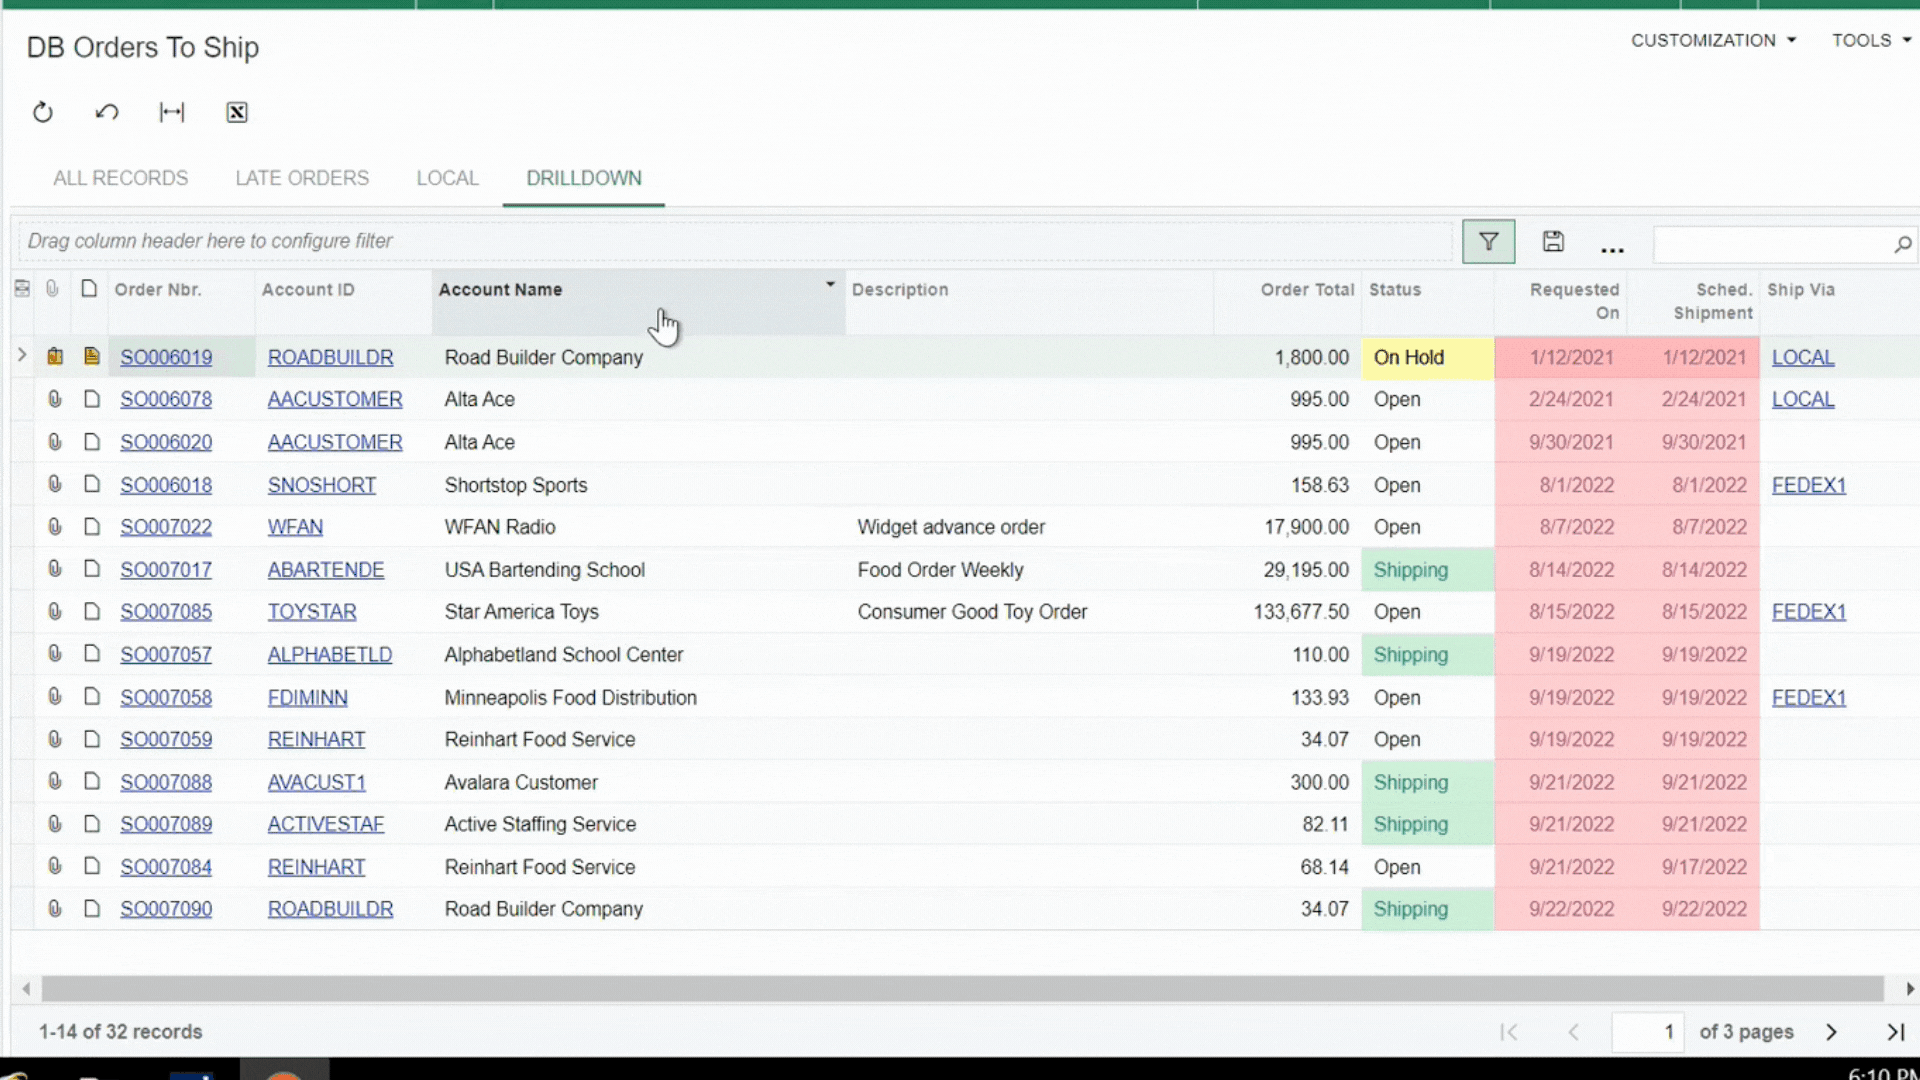Viewport: 1920px width, 1080px height.
Task: Open the attachment icon for order SO006078
Action: click(x=55, y=399)
